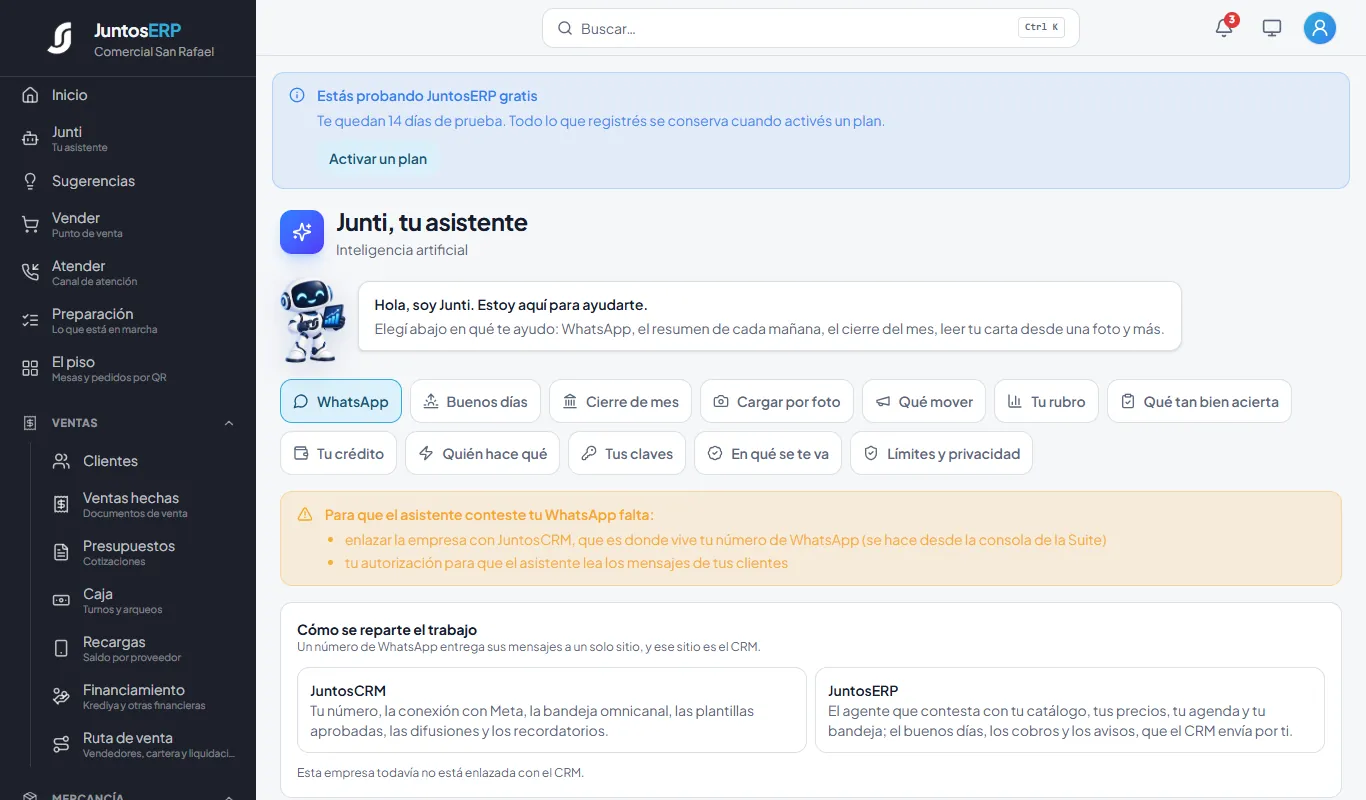1366x800 pixels.
Task: Collapse the VENTAS section chevron
Action: [229, 423]
